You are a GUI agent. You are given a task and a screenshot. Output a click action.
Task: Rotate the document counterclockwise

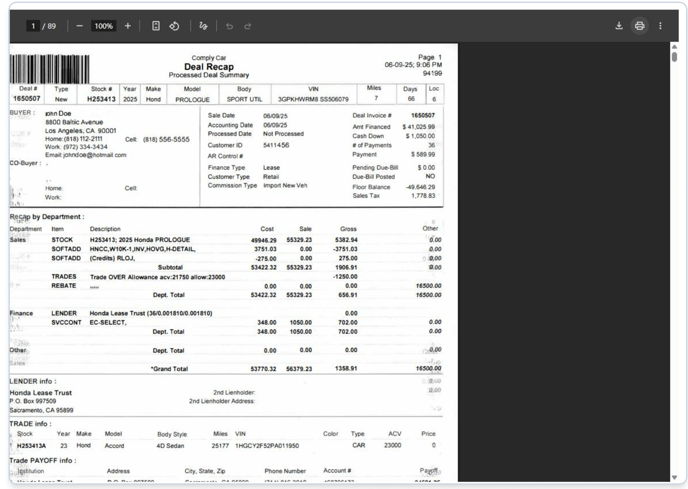coord(174,26)
